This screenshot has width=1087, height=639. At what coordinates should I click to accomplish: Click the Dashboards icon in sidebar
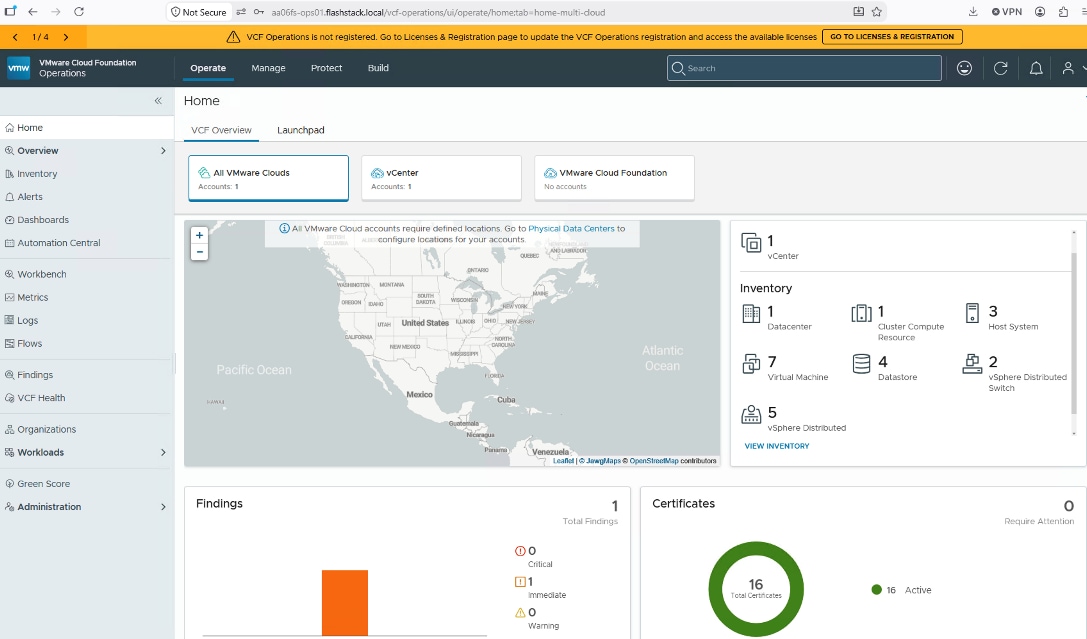pos(10,220)
